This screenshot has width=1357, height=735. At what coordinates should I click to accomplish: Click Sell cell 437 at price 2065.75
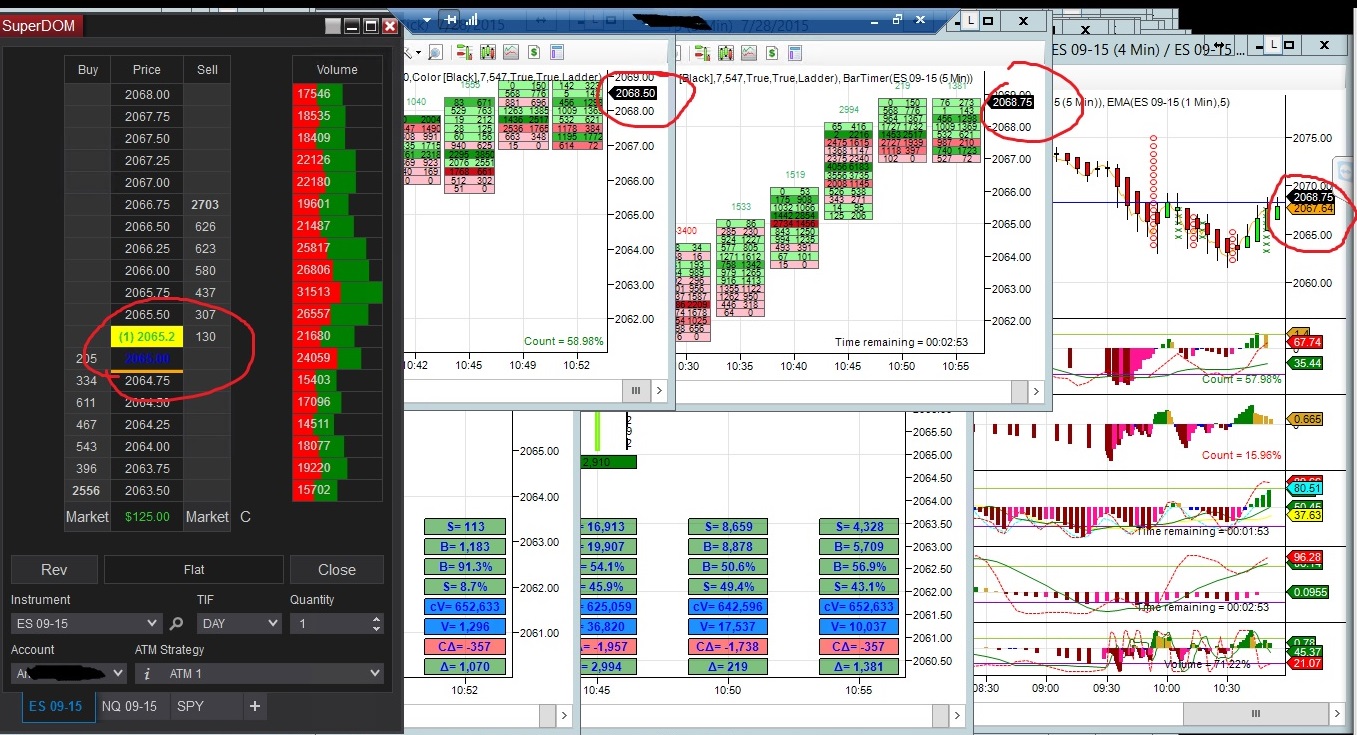coord(207,293)
